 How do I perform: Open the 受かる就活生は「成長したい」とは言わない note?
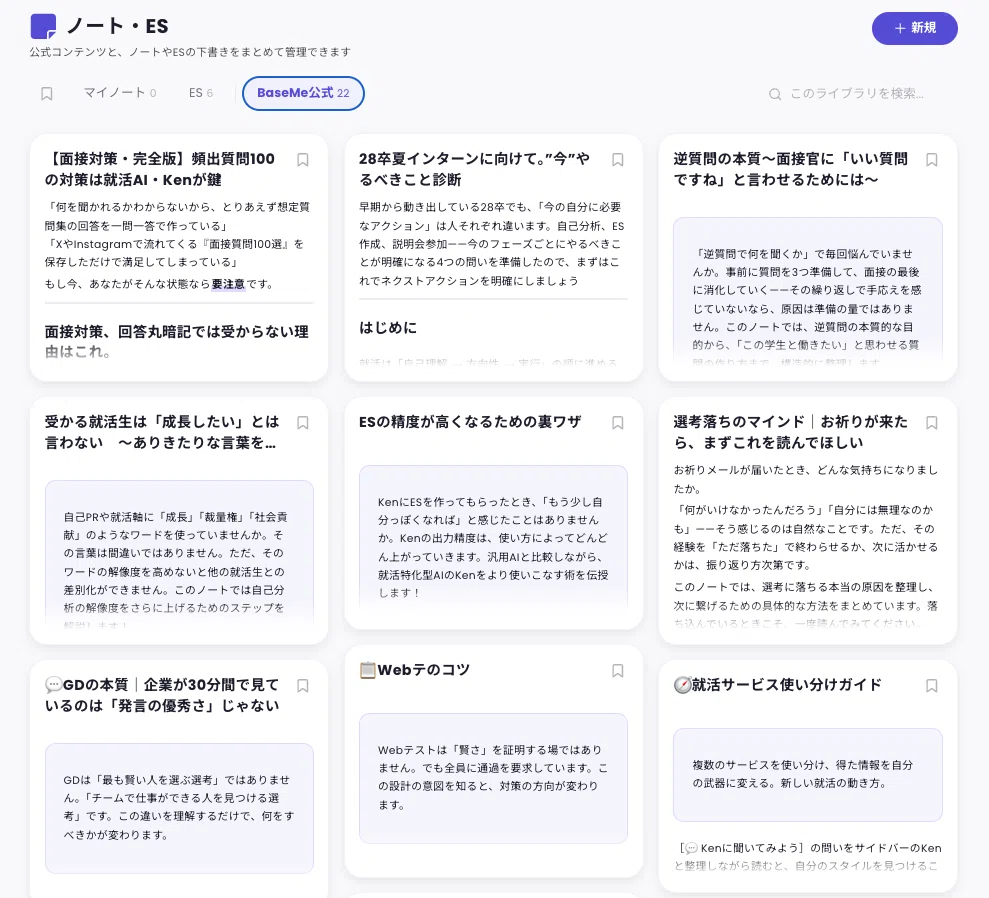click(x=162, y=432)
